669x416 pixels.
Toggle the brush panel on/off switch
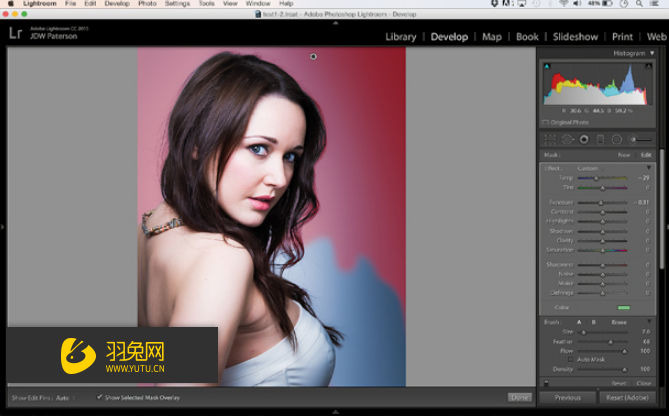click(x=546, y=383)
